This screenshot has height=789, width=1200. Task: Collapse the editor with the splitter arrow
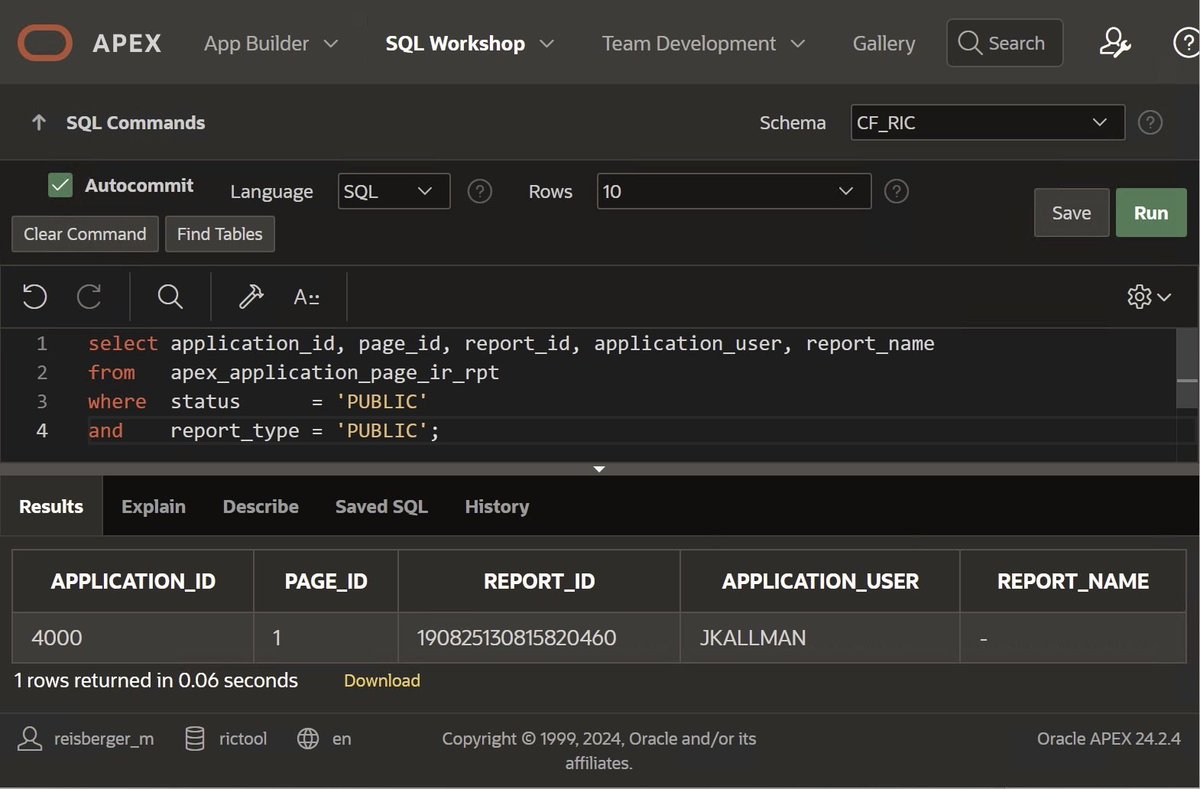pyautogui.click(x=599, y=469)
